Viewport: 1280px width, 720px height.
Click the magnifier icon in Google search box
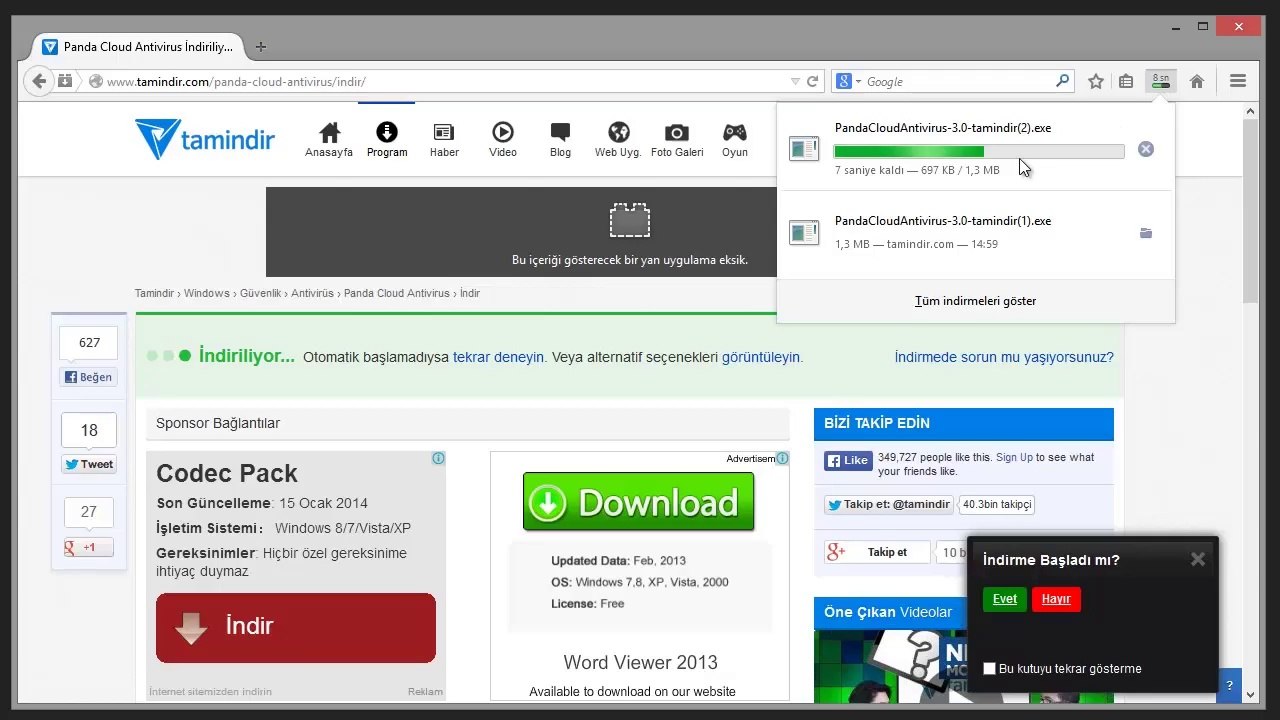[1062, 81]
